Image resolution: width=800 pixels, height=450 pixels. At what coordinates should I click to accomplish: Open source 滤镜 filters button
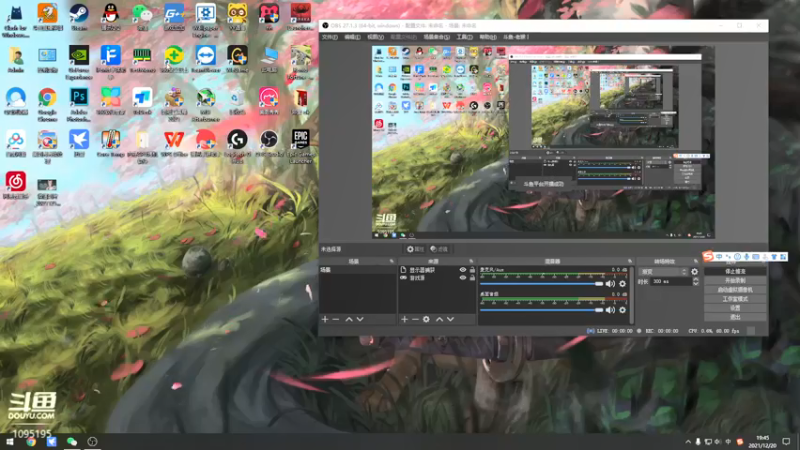coord(439,249)
